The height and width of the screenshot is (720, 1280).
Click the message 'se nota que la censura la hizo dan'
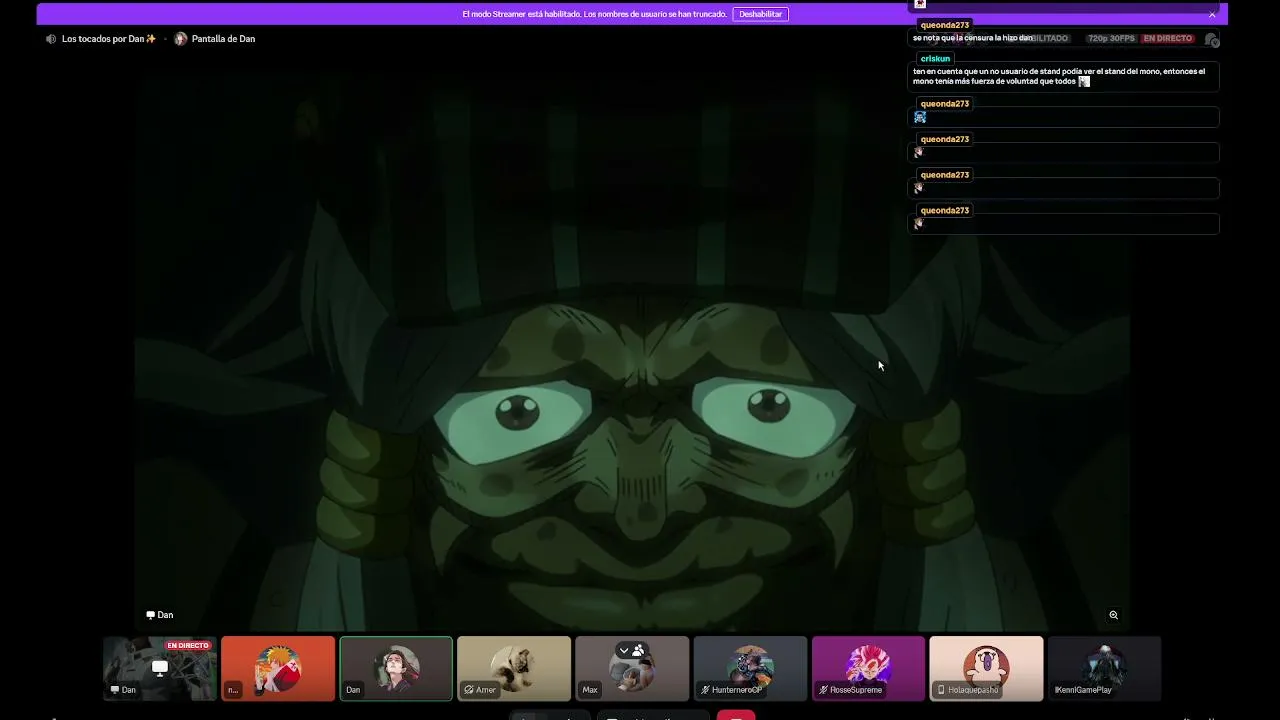(973, 38)
